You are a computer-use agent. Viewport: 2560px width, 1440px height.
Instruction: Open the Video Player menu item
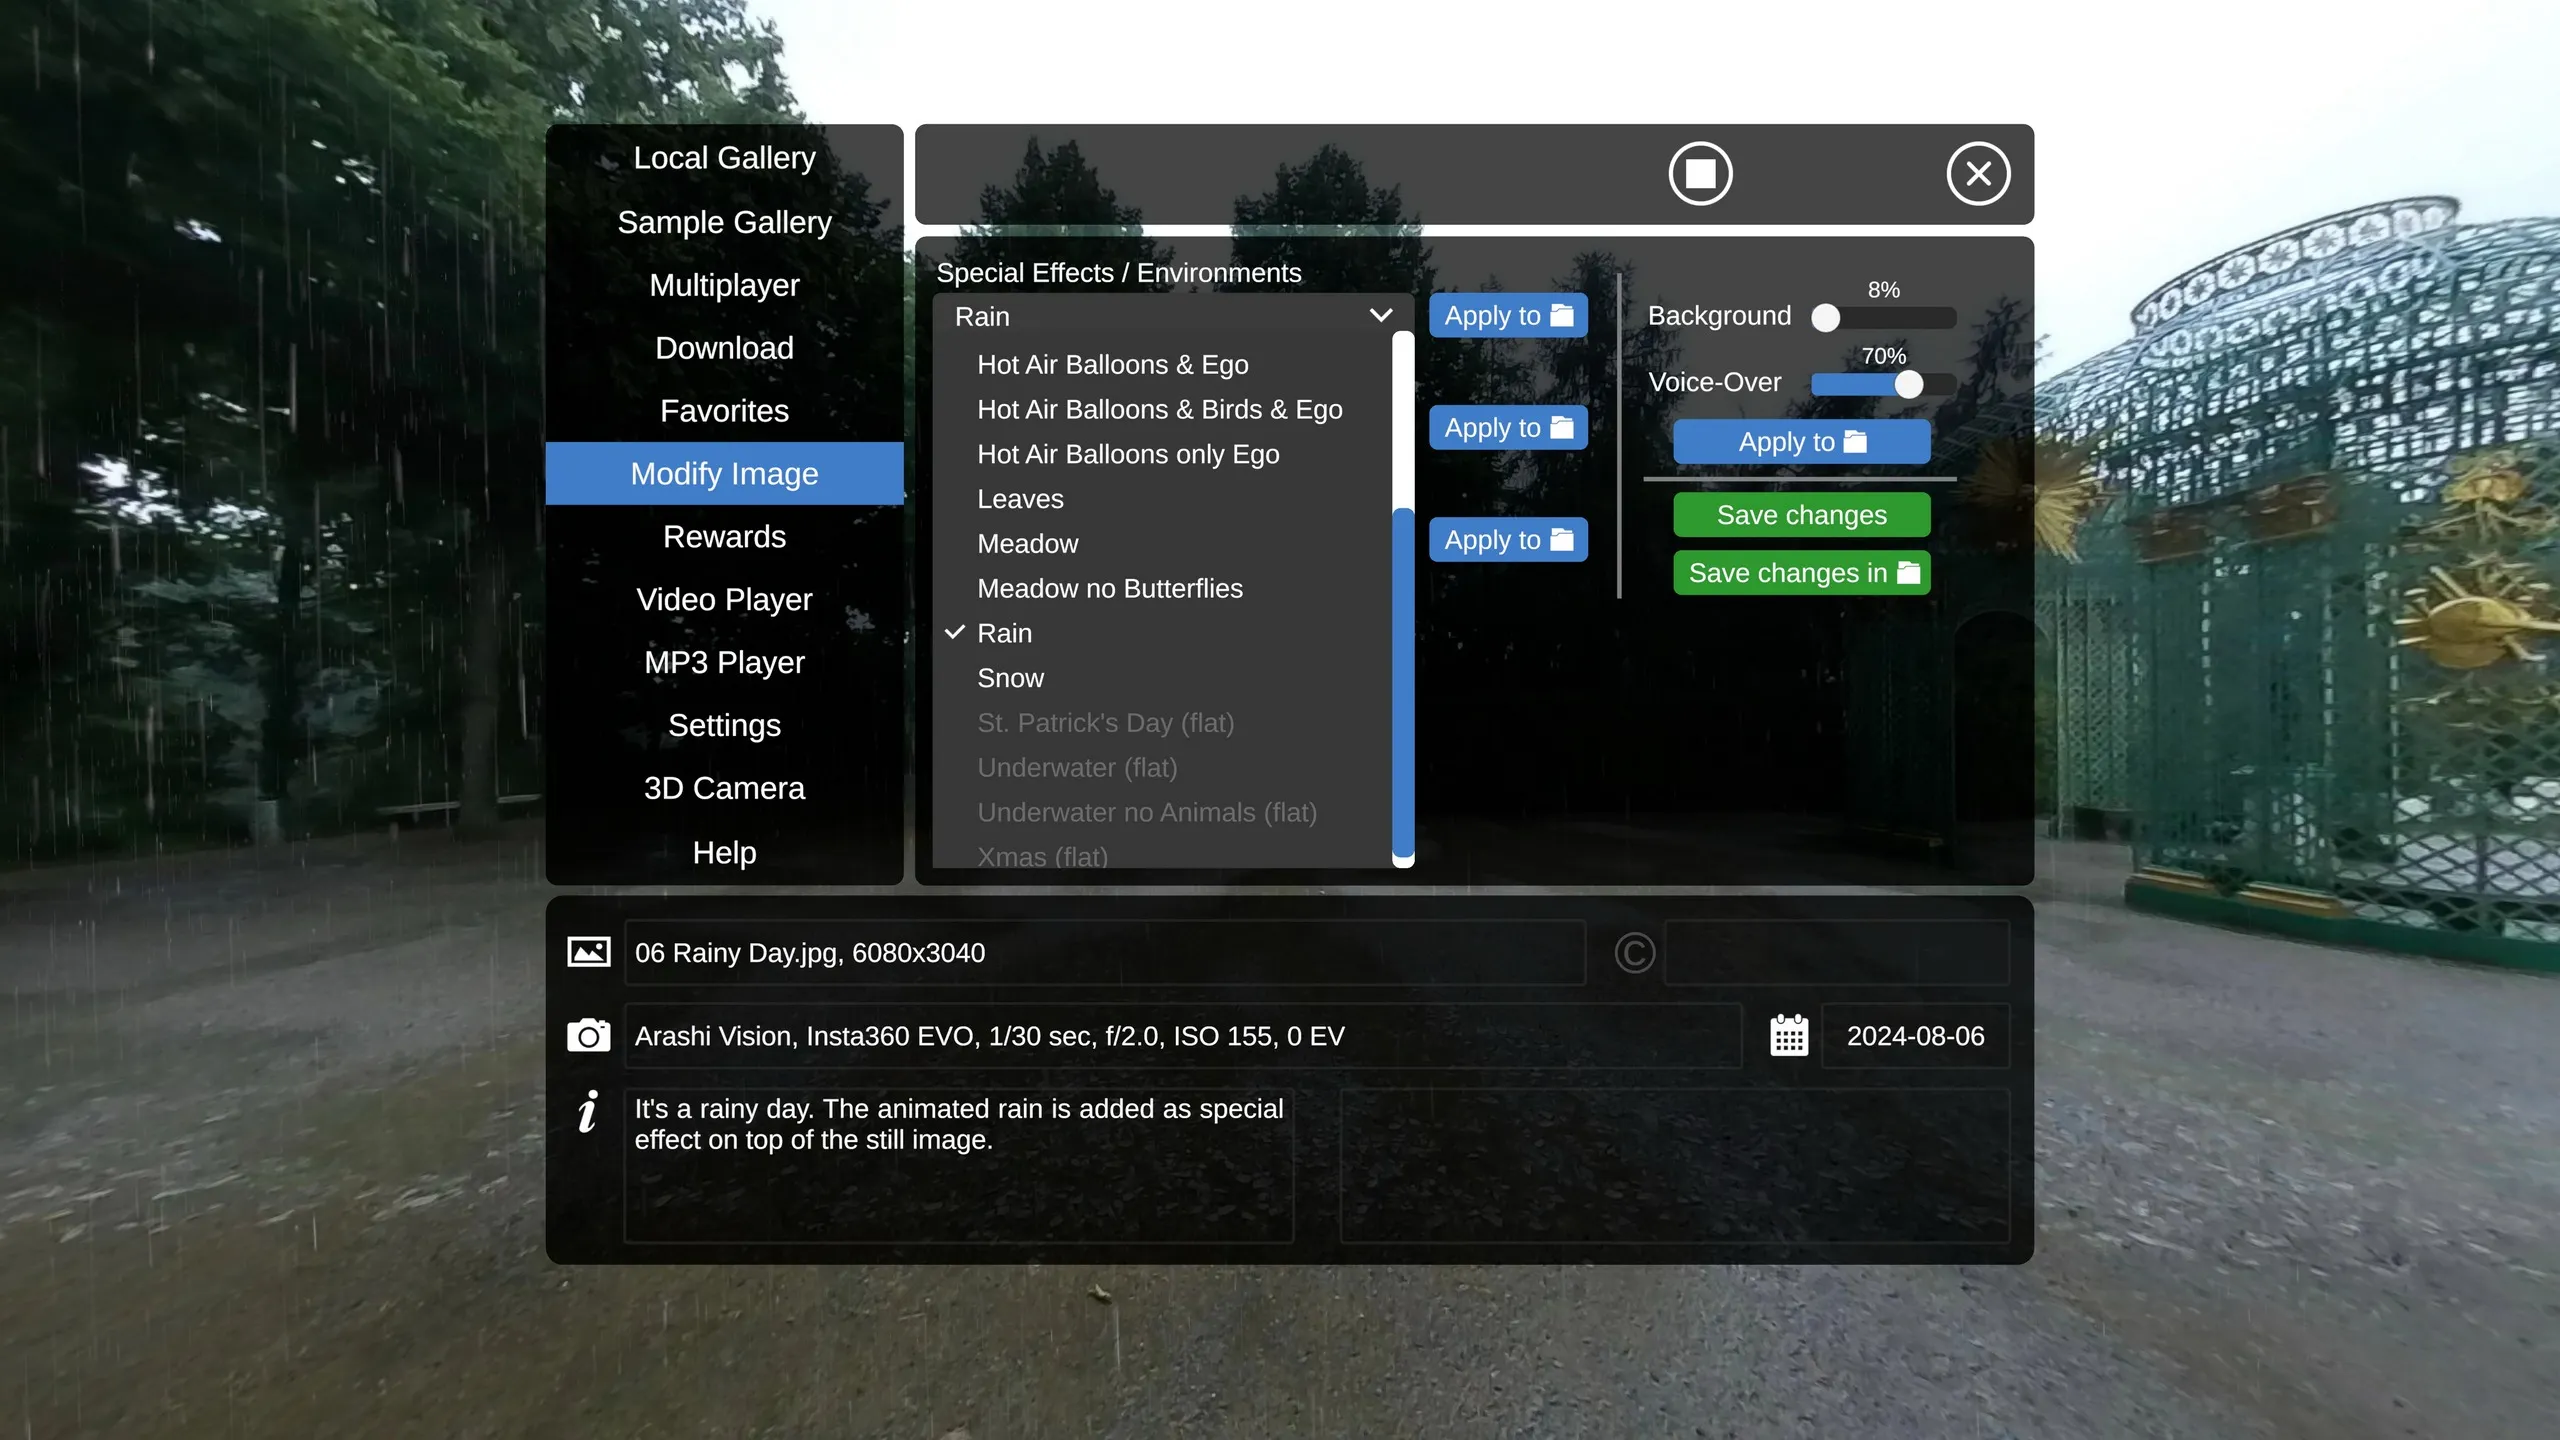pyautogui.click(x=724, y=599)
